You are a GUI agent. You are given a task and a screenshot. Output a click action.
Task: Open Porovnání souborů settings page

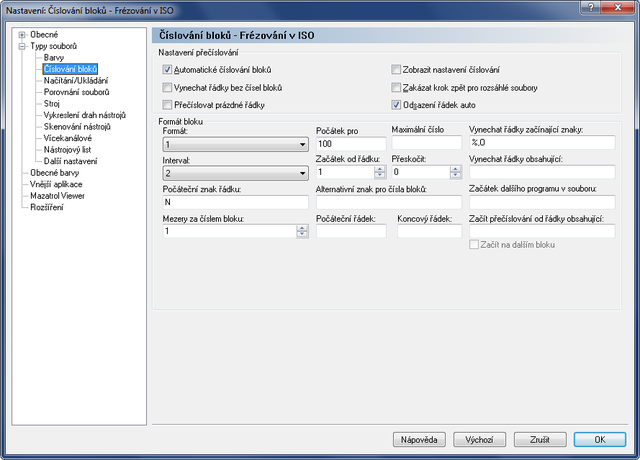[x=76, y=92]
